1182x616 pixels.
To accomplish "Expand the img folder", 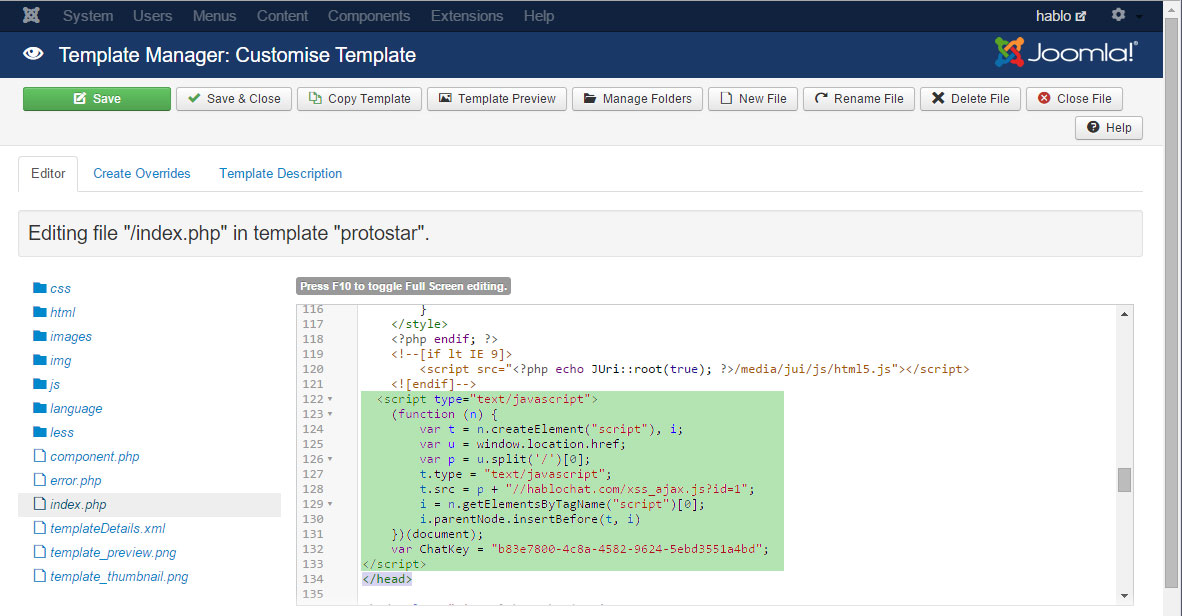I will (52, 360).
